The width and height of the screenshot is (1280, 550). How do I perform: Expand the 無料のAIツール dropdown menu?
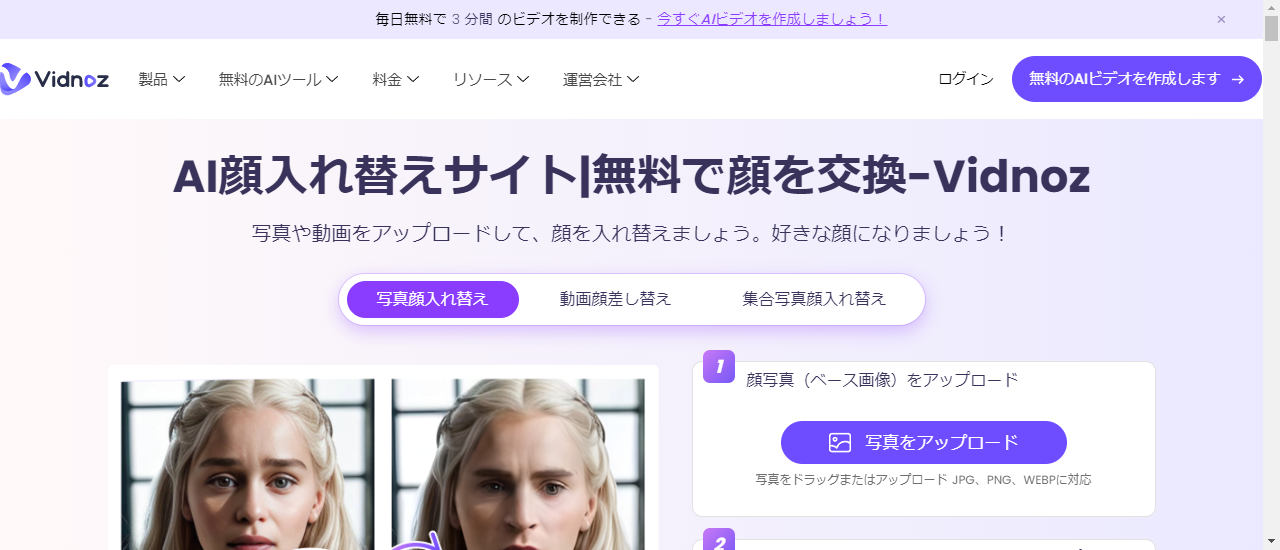click(278, 79)
